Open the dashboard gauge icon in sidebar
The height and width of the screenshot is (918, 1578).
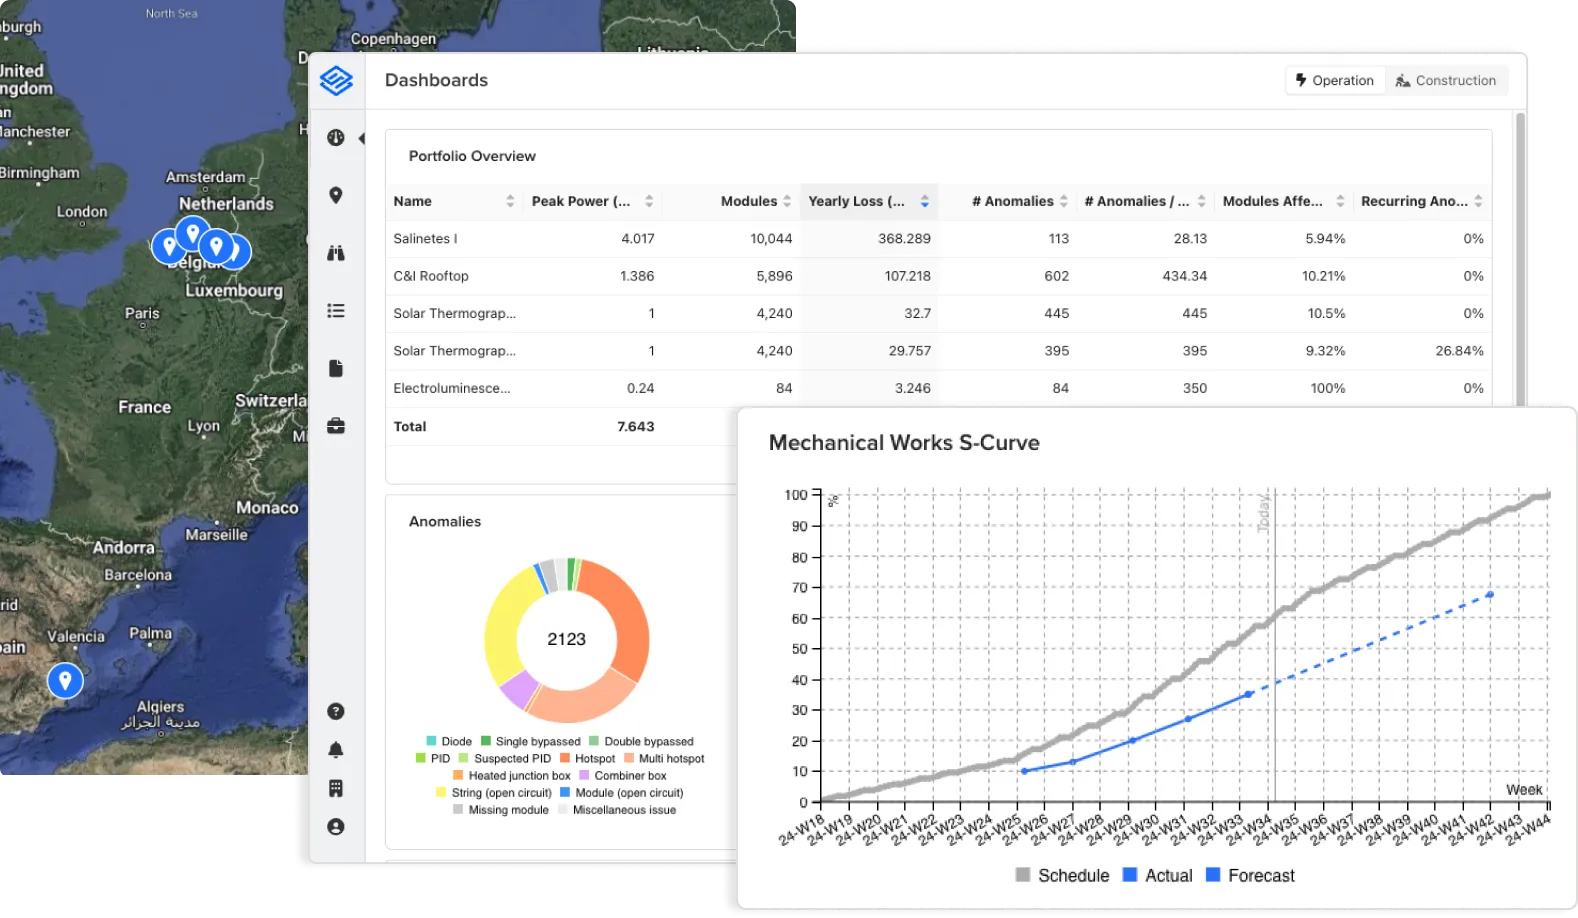coord(336,138)
